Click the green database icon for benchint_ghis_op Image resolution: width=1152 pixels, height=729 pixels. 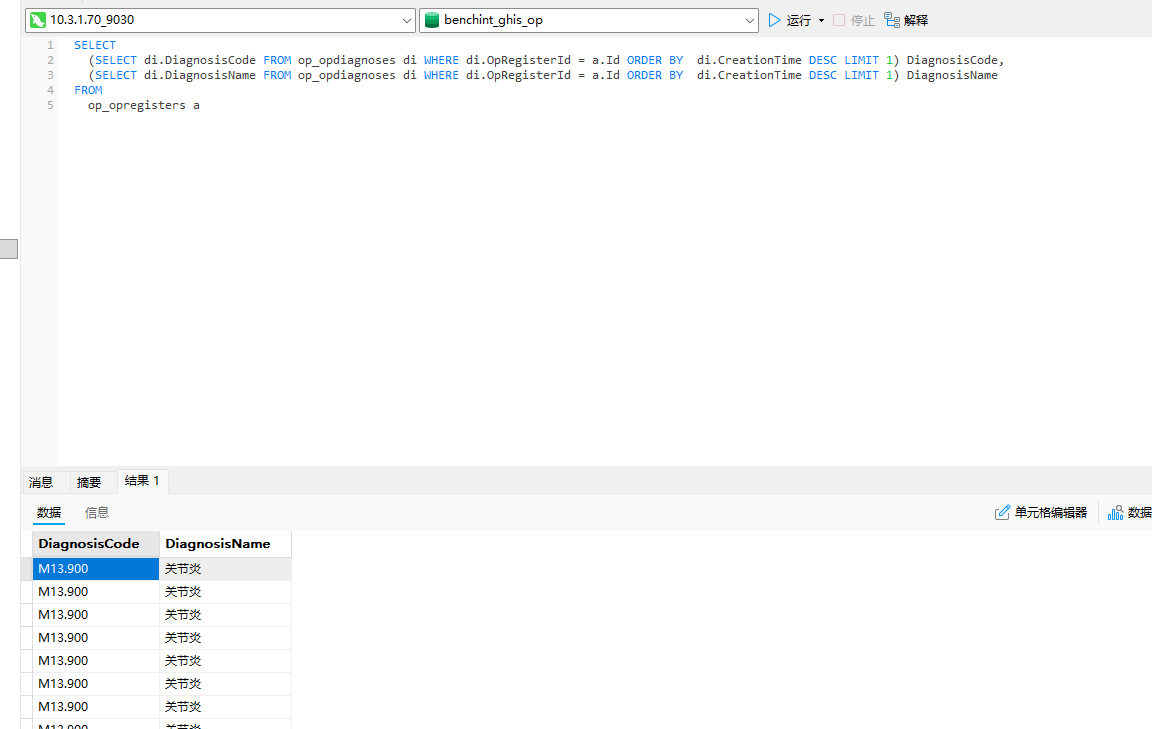point(432,20)
